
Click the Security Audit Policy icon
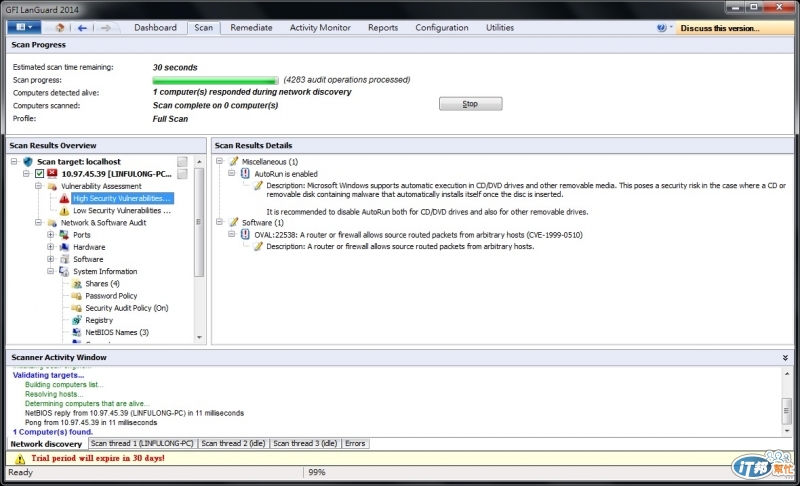(x=77, y=308)
